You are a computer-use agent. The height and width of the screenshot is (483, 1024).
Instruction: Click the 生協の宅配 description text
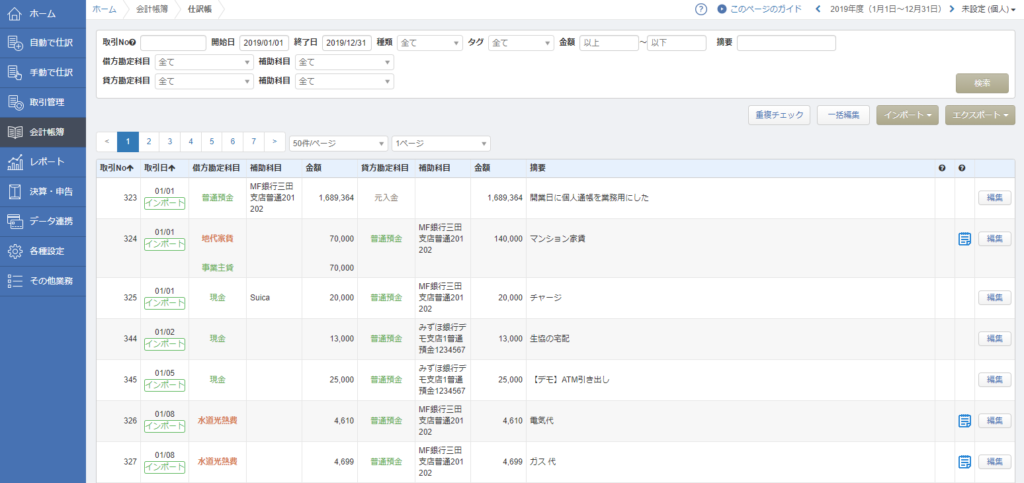(x=552, y=339)
